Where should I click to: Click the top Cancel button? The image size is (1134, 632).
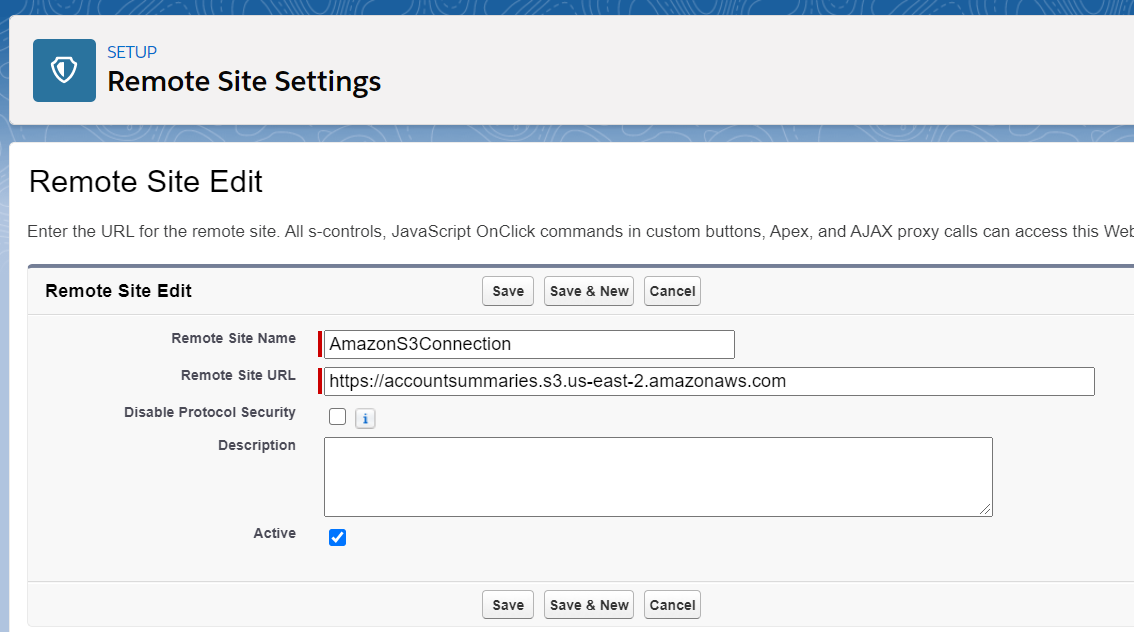[672, 291]
